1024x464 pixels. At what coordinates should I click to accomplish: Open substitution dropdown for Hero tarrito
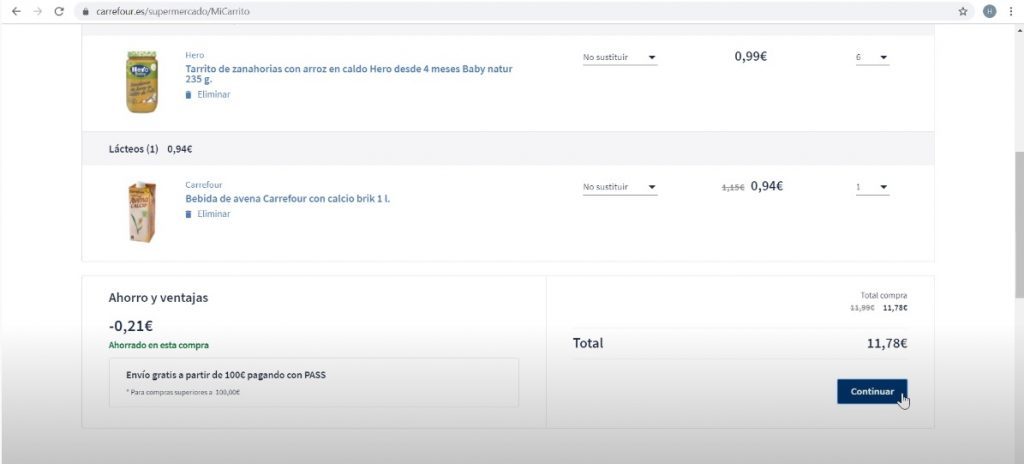(620, 58)
